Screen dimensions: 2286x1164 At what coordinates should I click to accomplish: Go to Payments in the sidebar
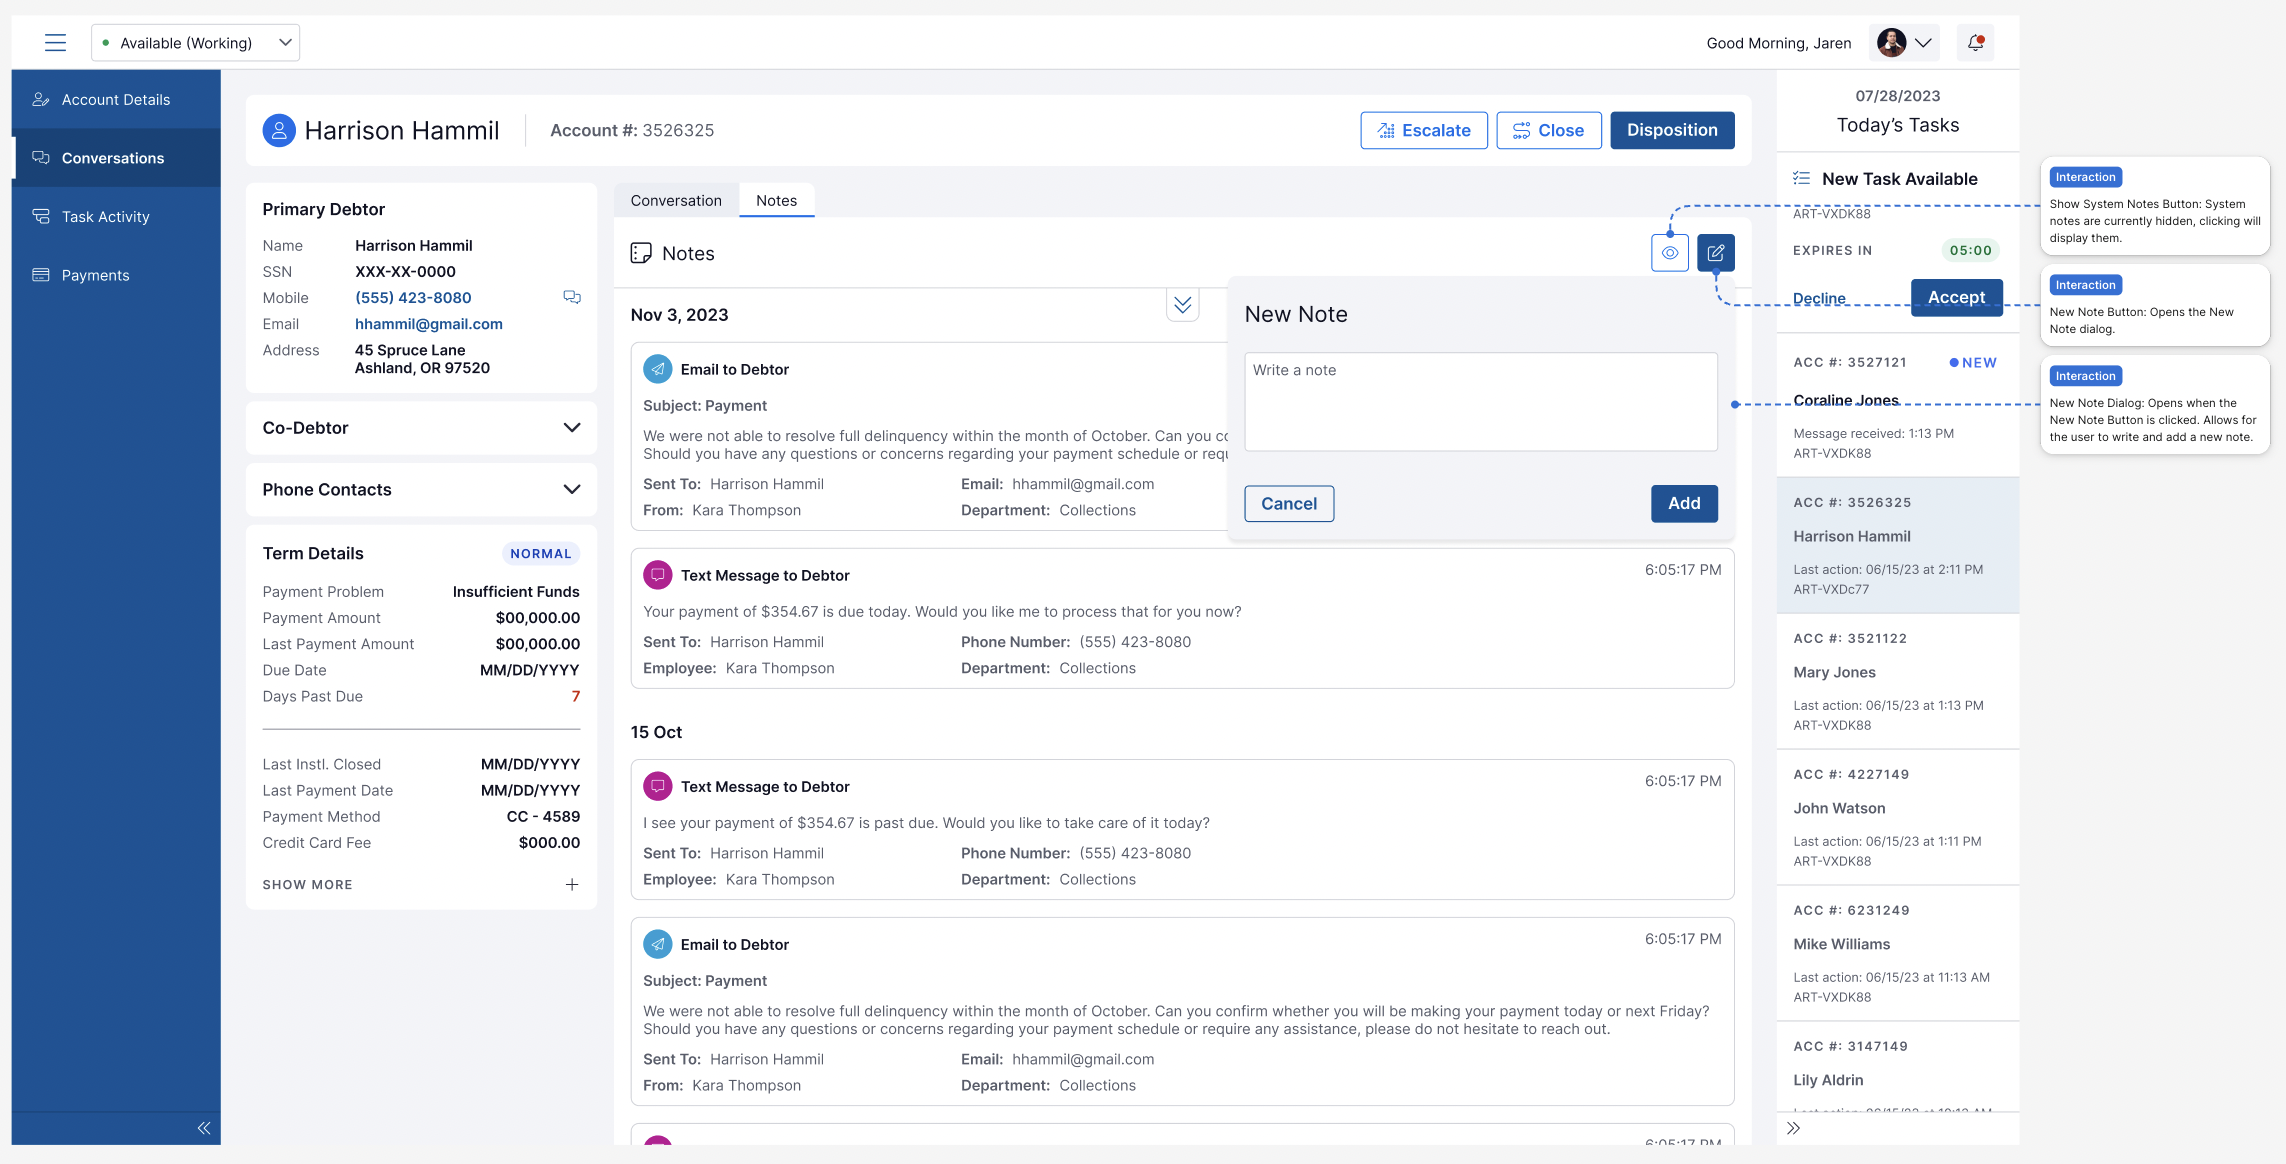pyautogui.click(x=95, y=275)
